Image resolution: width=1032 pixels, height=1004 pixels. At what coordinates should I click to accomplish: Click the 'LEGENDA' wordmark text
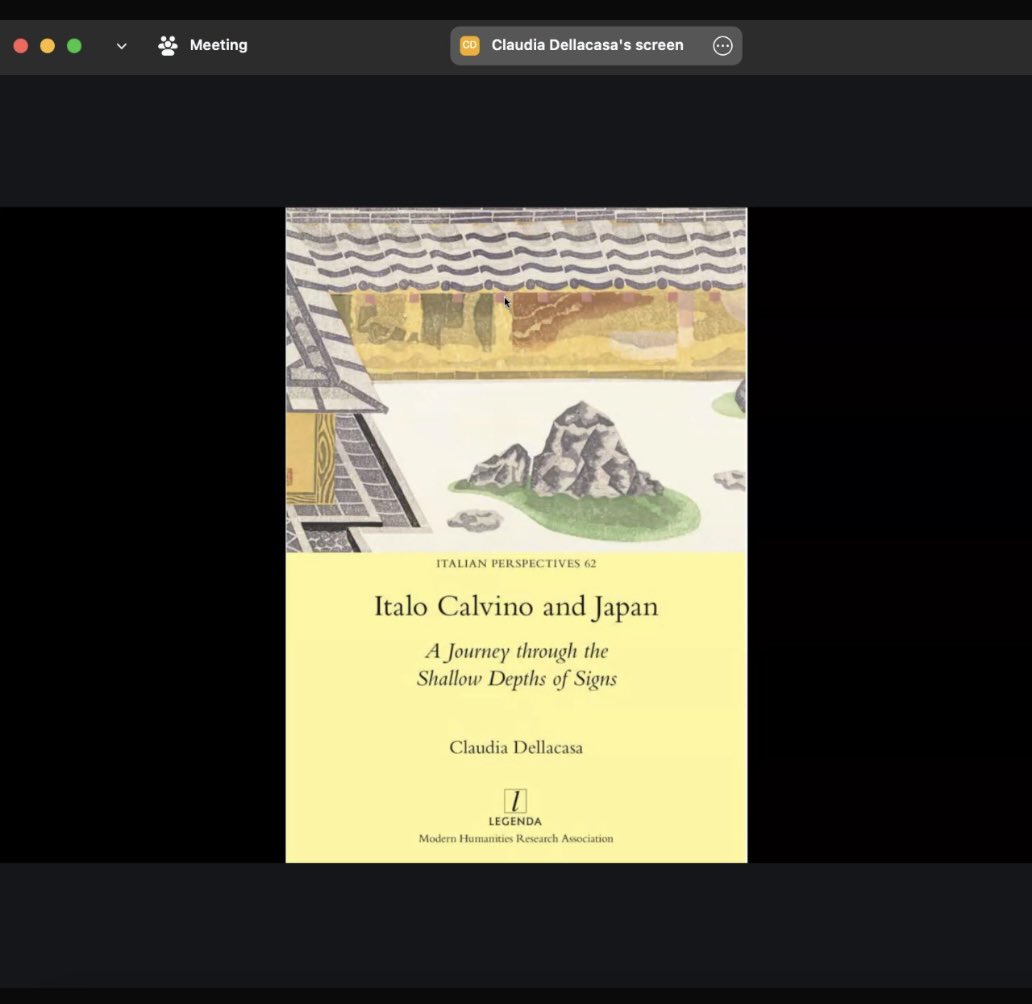(x=515, y=822)
